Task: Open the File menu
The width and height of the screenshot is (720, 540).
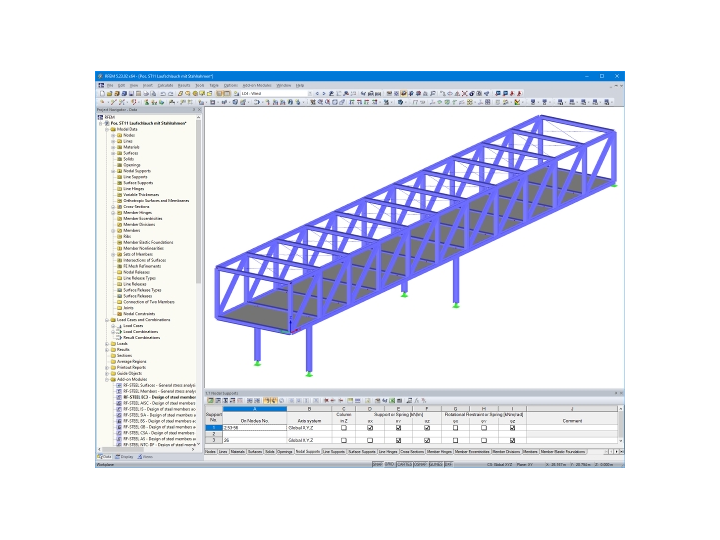Action: point(110,85)
